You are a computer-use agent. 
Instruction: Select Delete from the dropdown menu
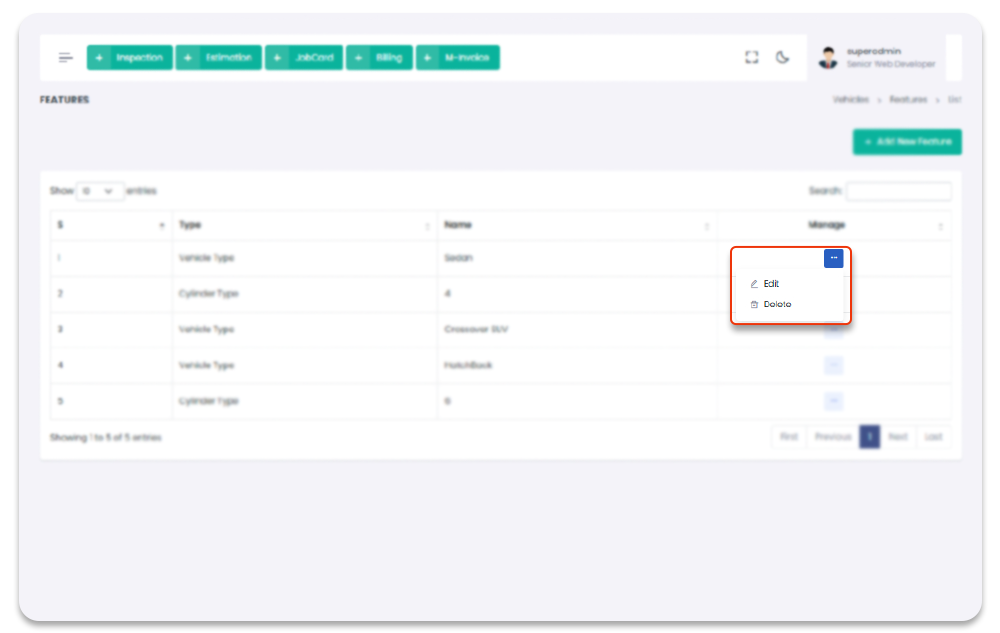pos(777,304)
